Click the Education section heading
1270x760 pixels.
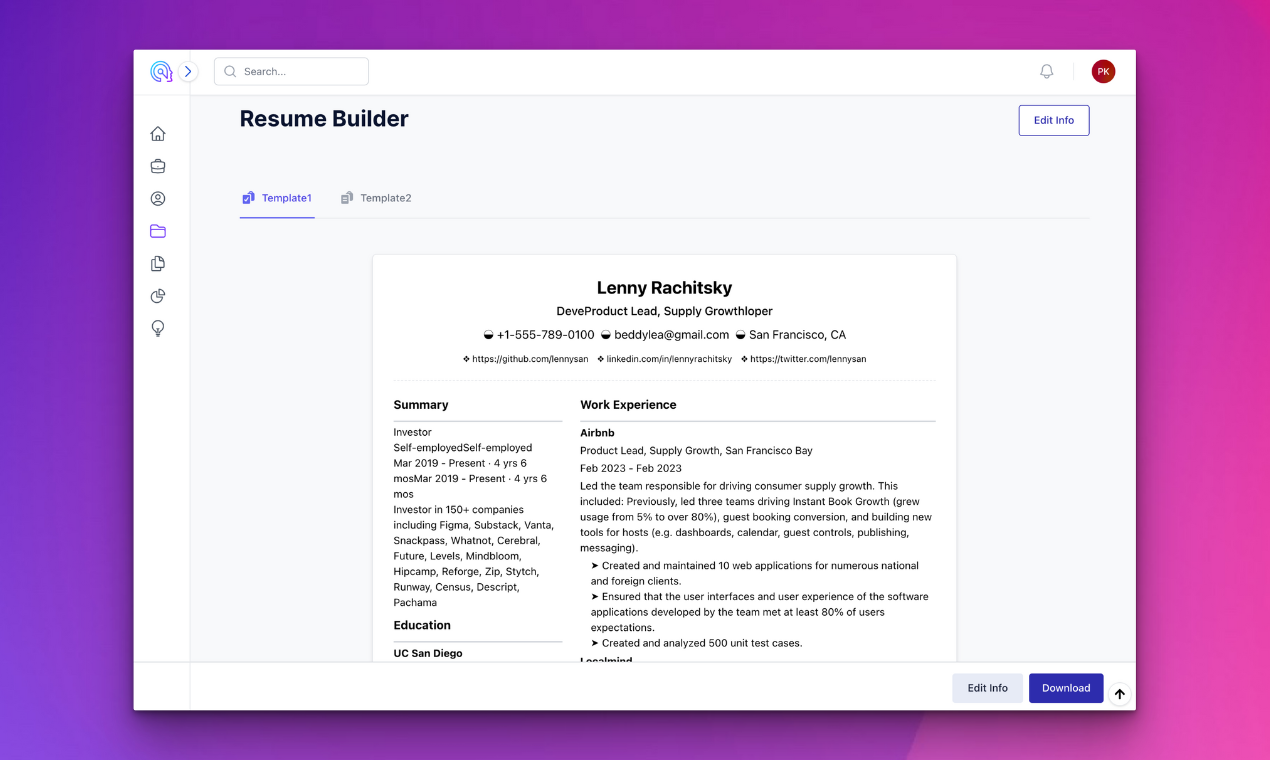(x=422, y=625)
